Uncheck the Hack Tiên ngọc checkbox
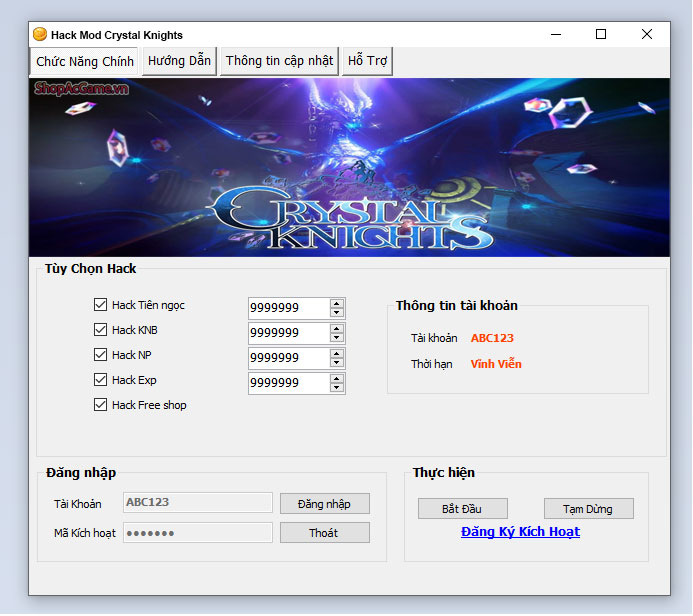This screenshot has width=693, height=616. click(x=100, y=304)
